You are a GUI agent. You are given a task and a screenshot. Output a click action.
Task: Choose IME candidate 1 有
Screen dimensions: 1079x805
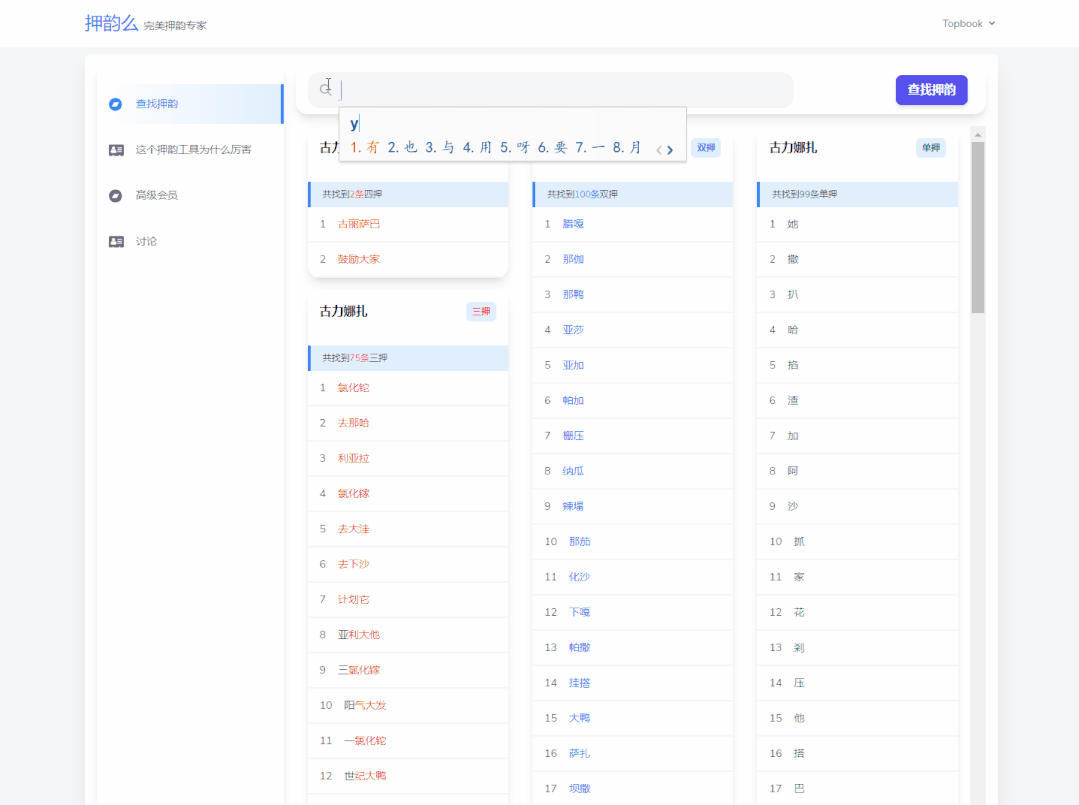tap(365, 147)
